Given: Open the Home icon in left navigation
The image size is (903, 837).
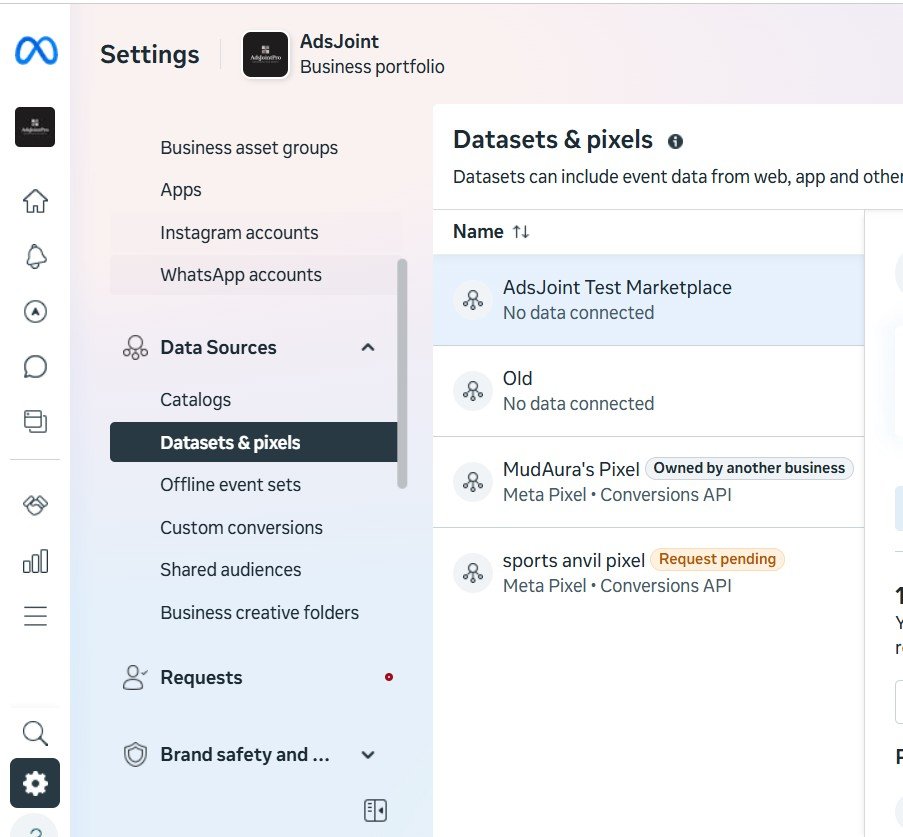Looking at the screenshot, I should (35, 201).
